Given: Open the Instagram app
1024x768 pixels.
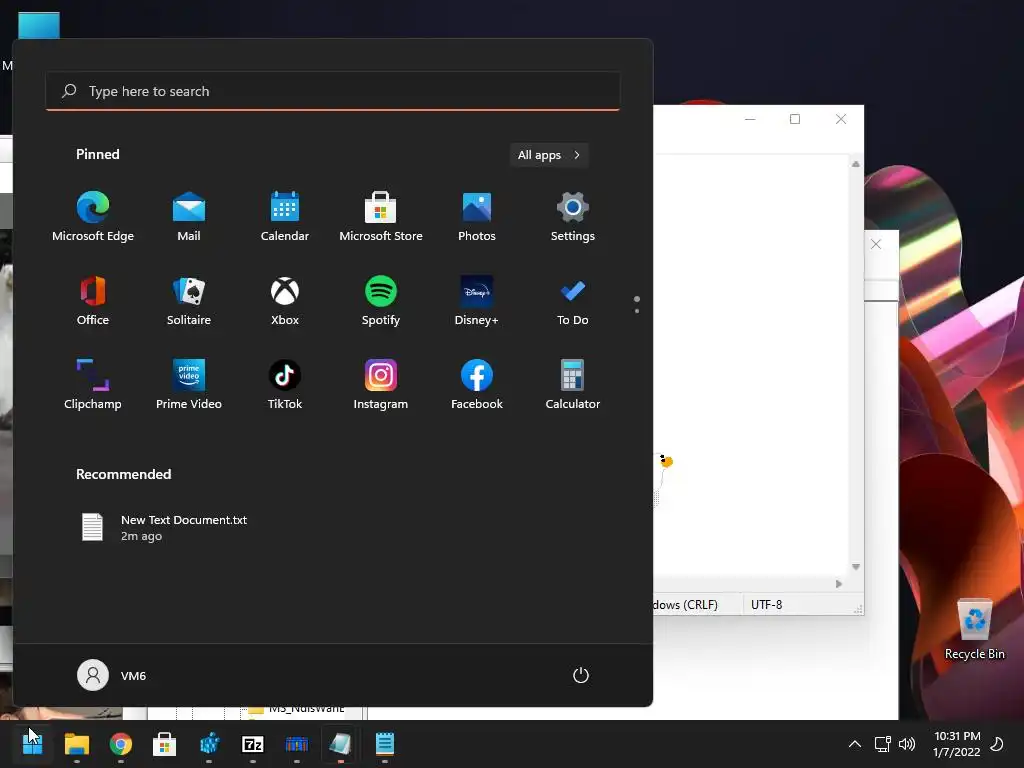Looking at the screenshot, I should pyautogui.click(x=381, y=385).
